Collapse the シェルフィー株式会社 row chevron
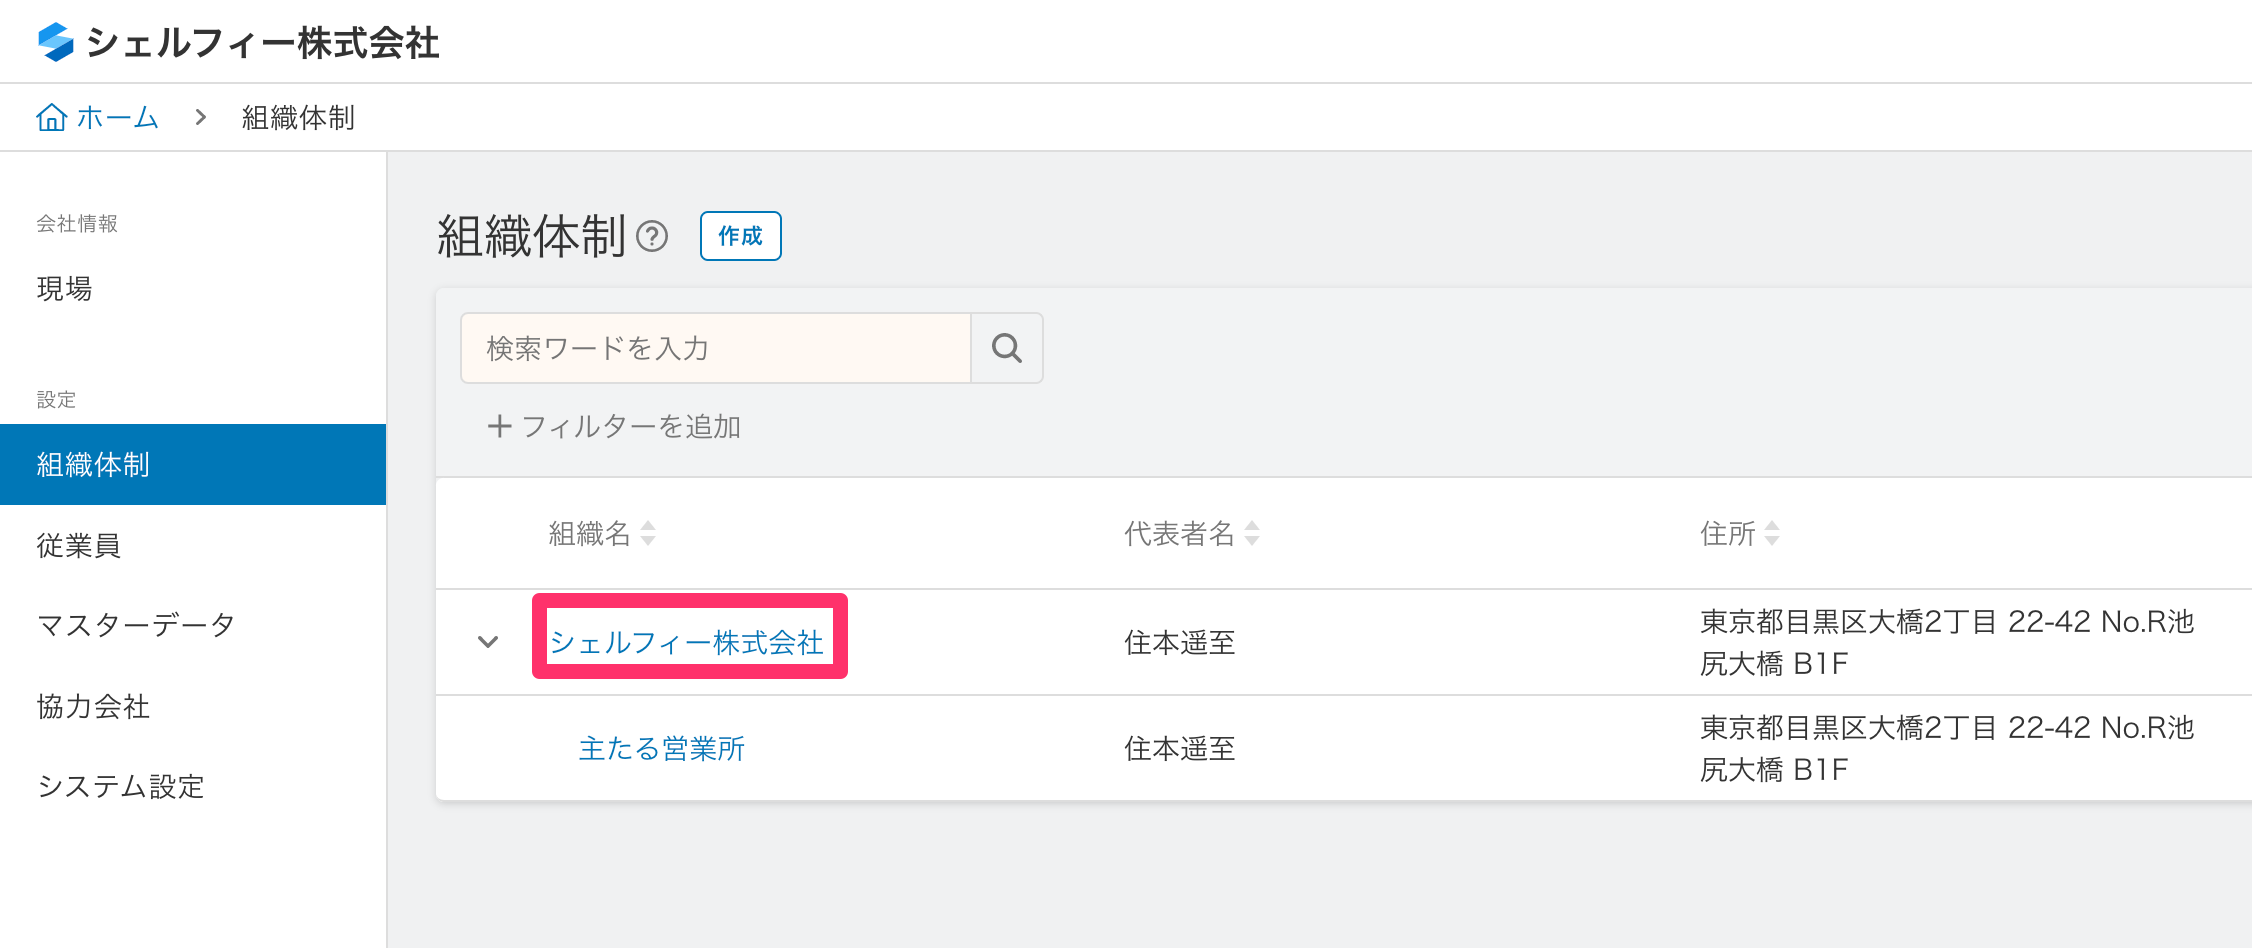The width and height of the screenshot is (2252, 948). click(488, 642)
